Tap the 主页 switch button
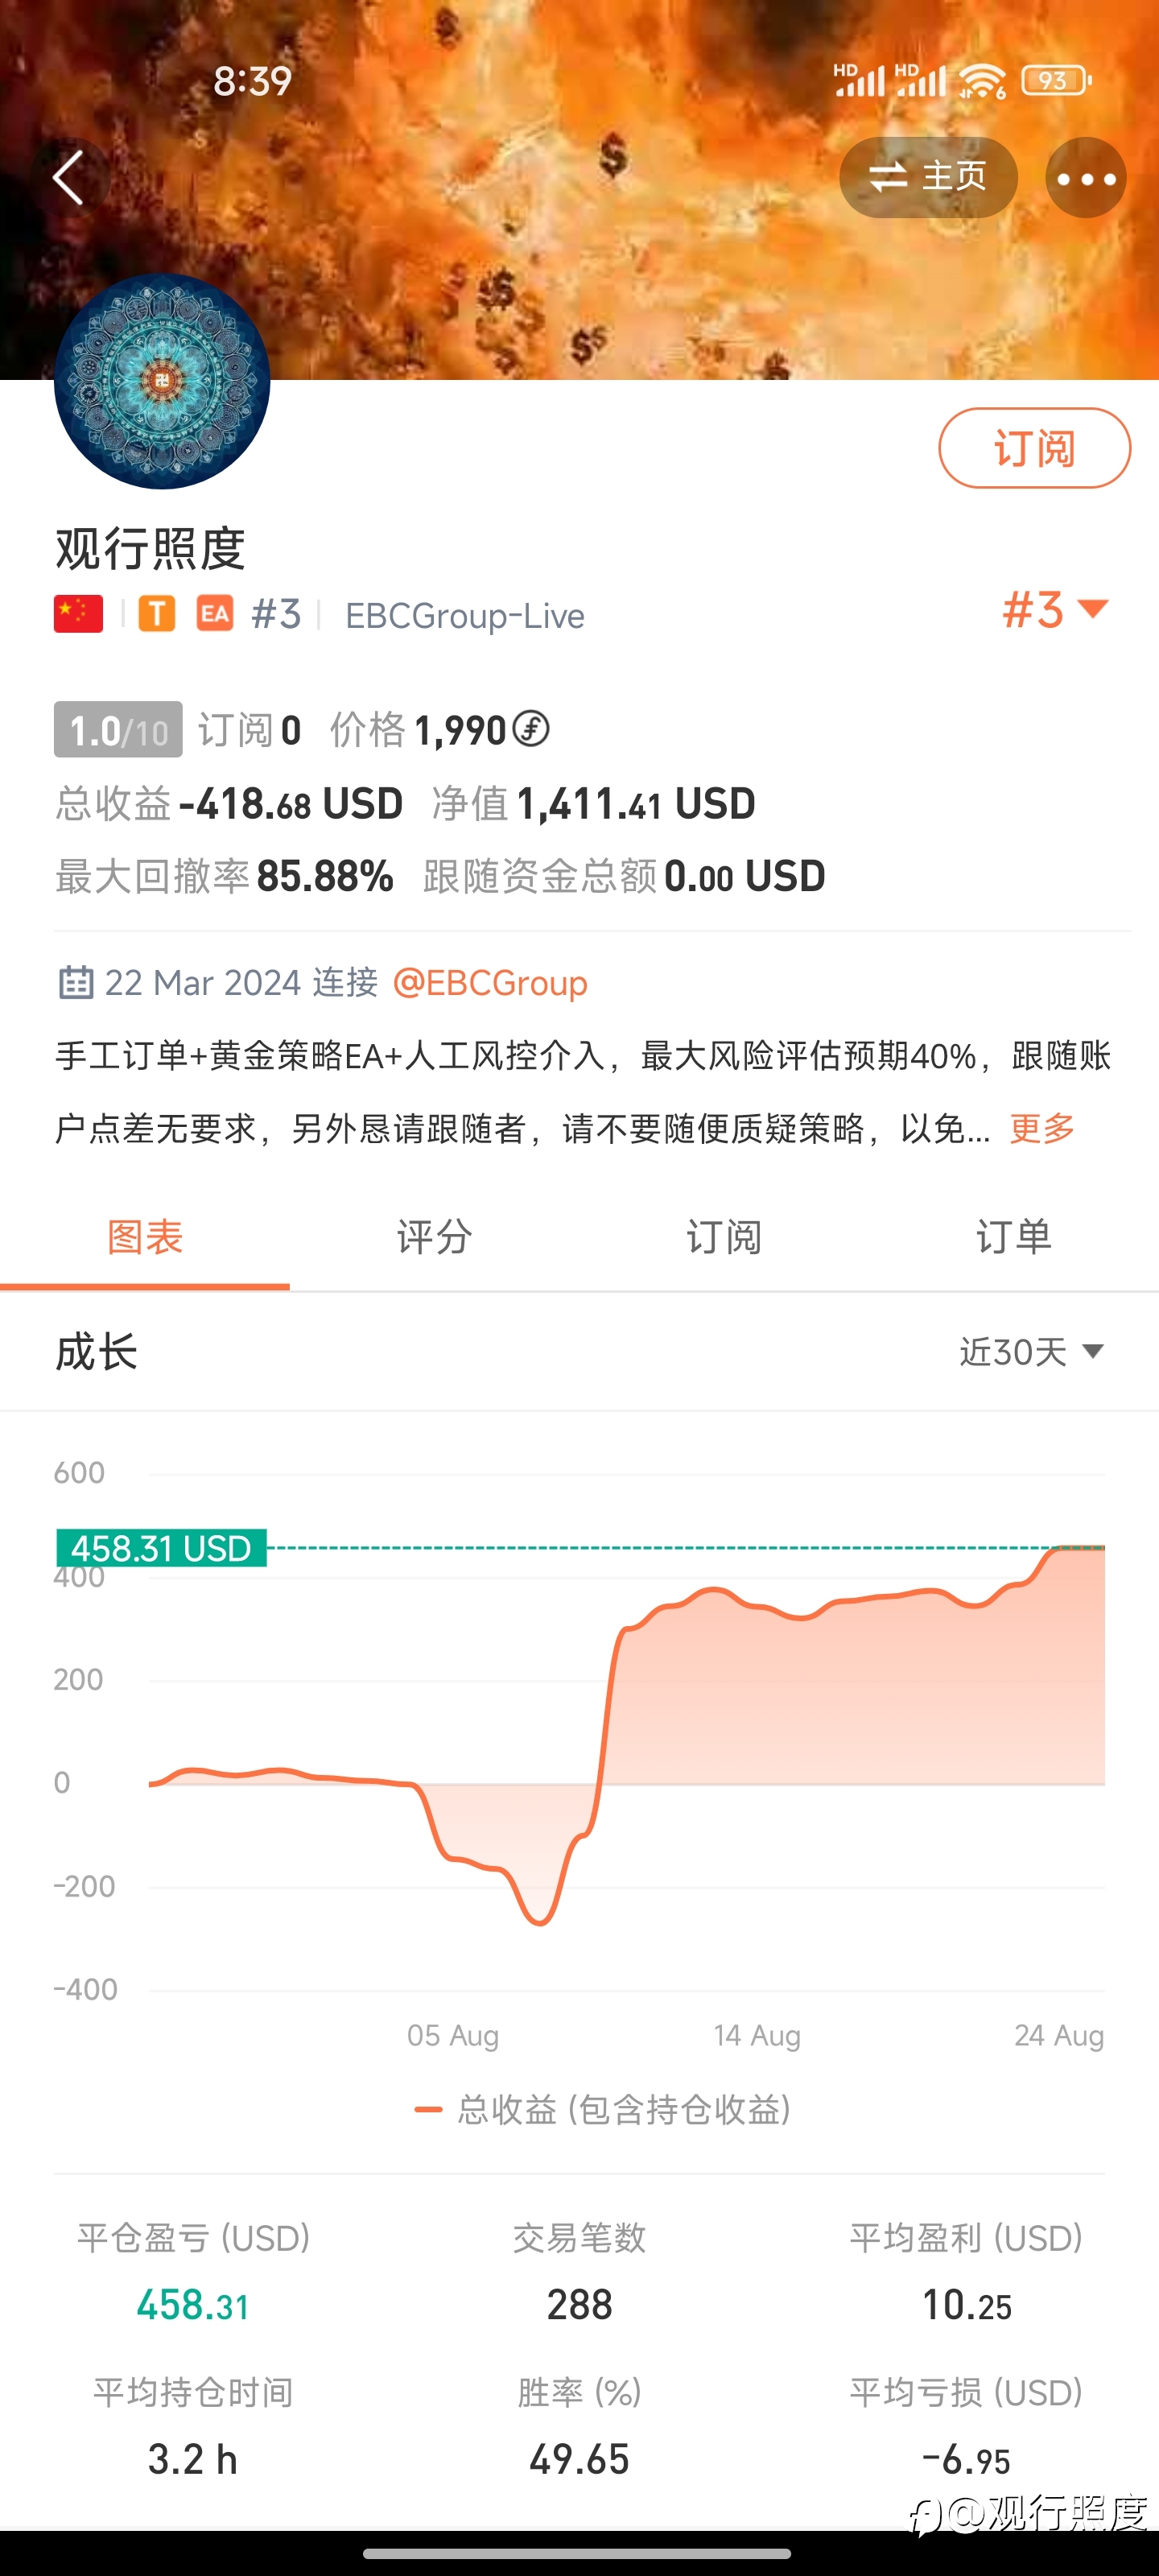 tap(928, 178)
